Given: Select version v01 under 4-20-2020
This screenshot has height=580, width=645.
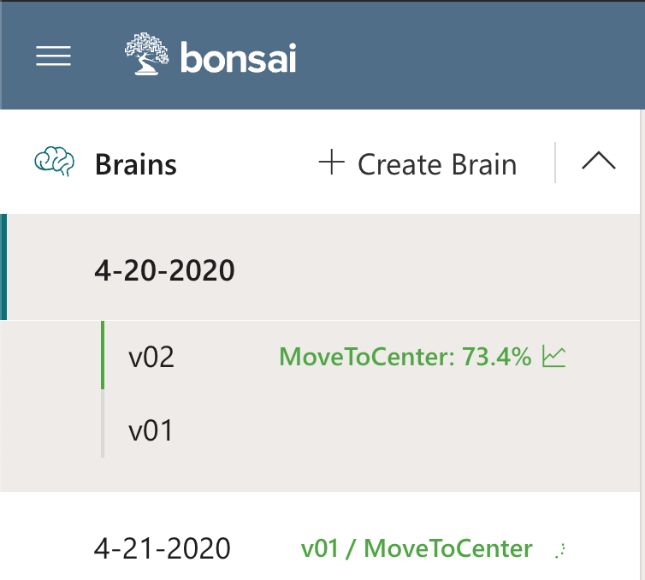Looking at the screenshot, I should pyautogui.click(x=151, y=431).
